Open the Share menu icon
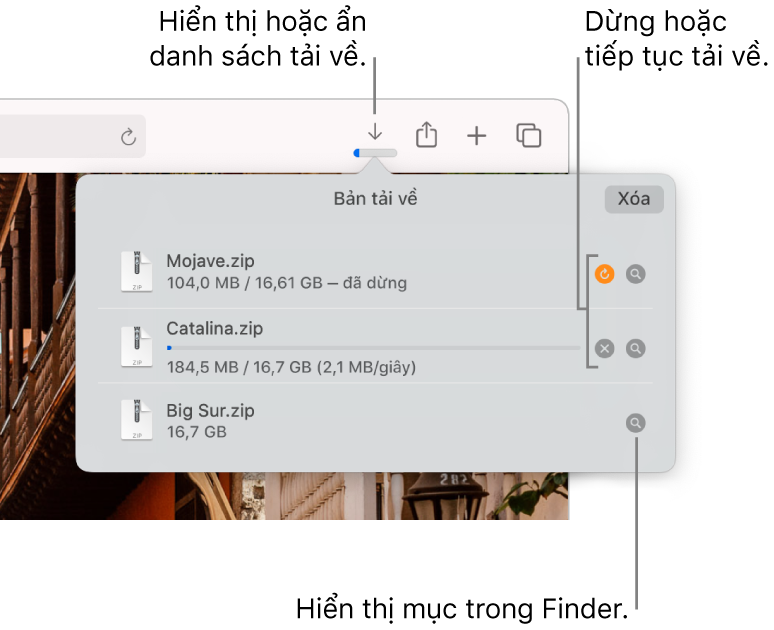 (x=426, y=134)
